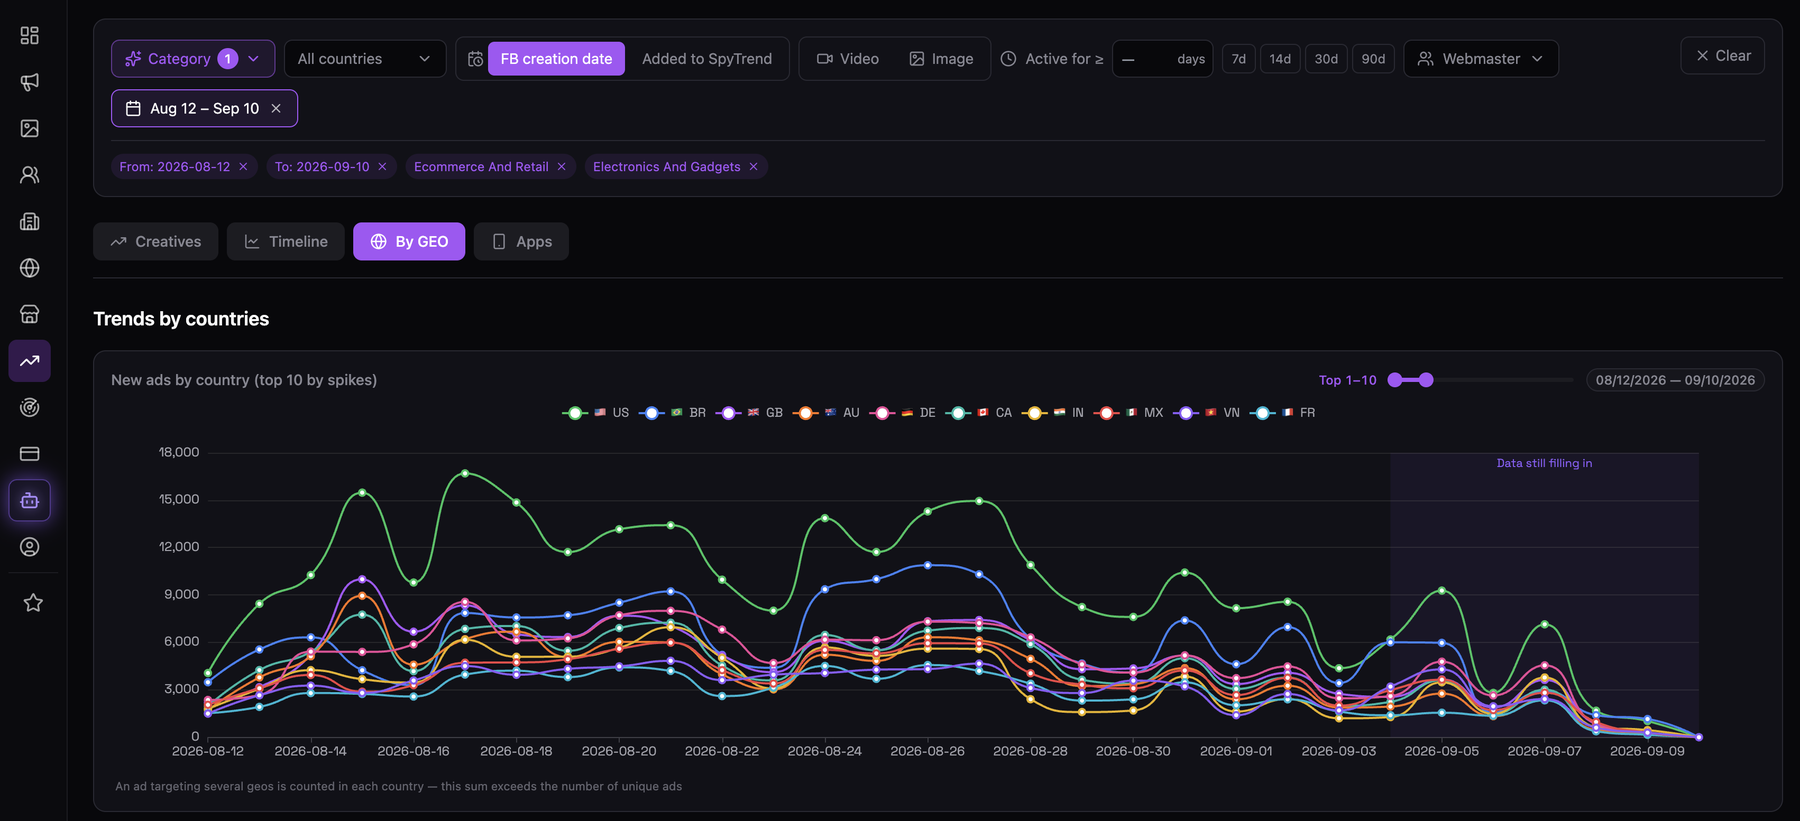This screenshot has width=1800, height=821.
Task: Toggle the GB series in chart legend
Action: (750, 413)
